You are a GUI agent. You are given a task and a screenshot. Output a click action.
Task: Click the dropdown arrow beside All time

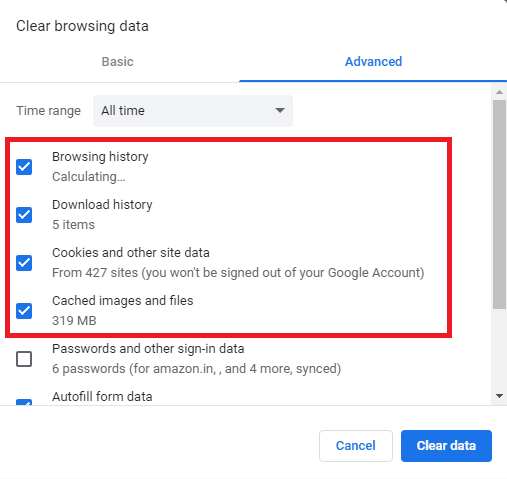[x=280, y=110]
